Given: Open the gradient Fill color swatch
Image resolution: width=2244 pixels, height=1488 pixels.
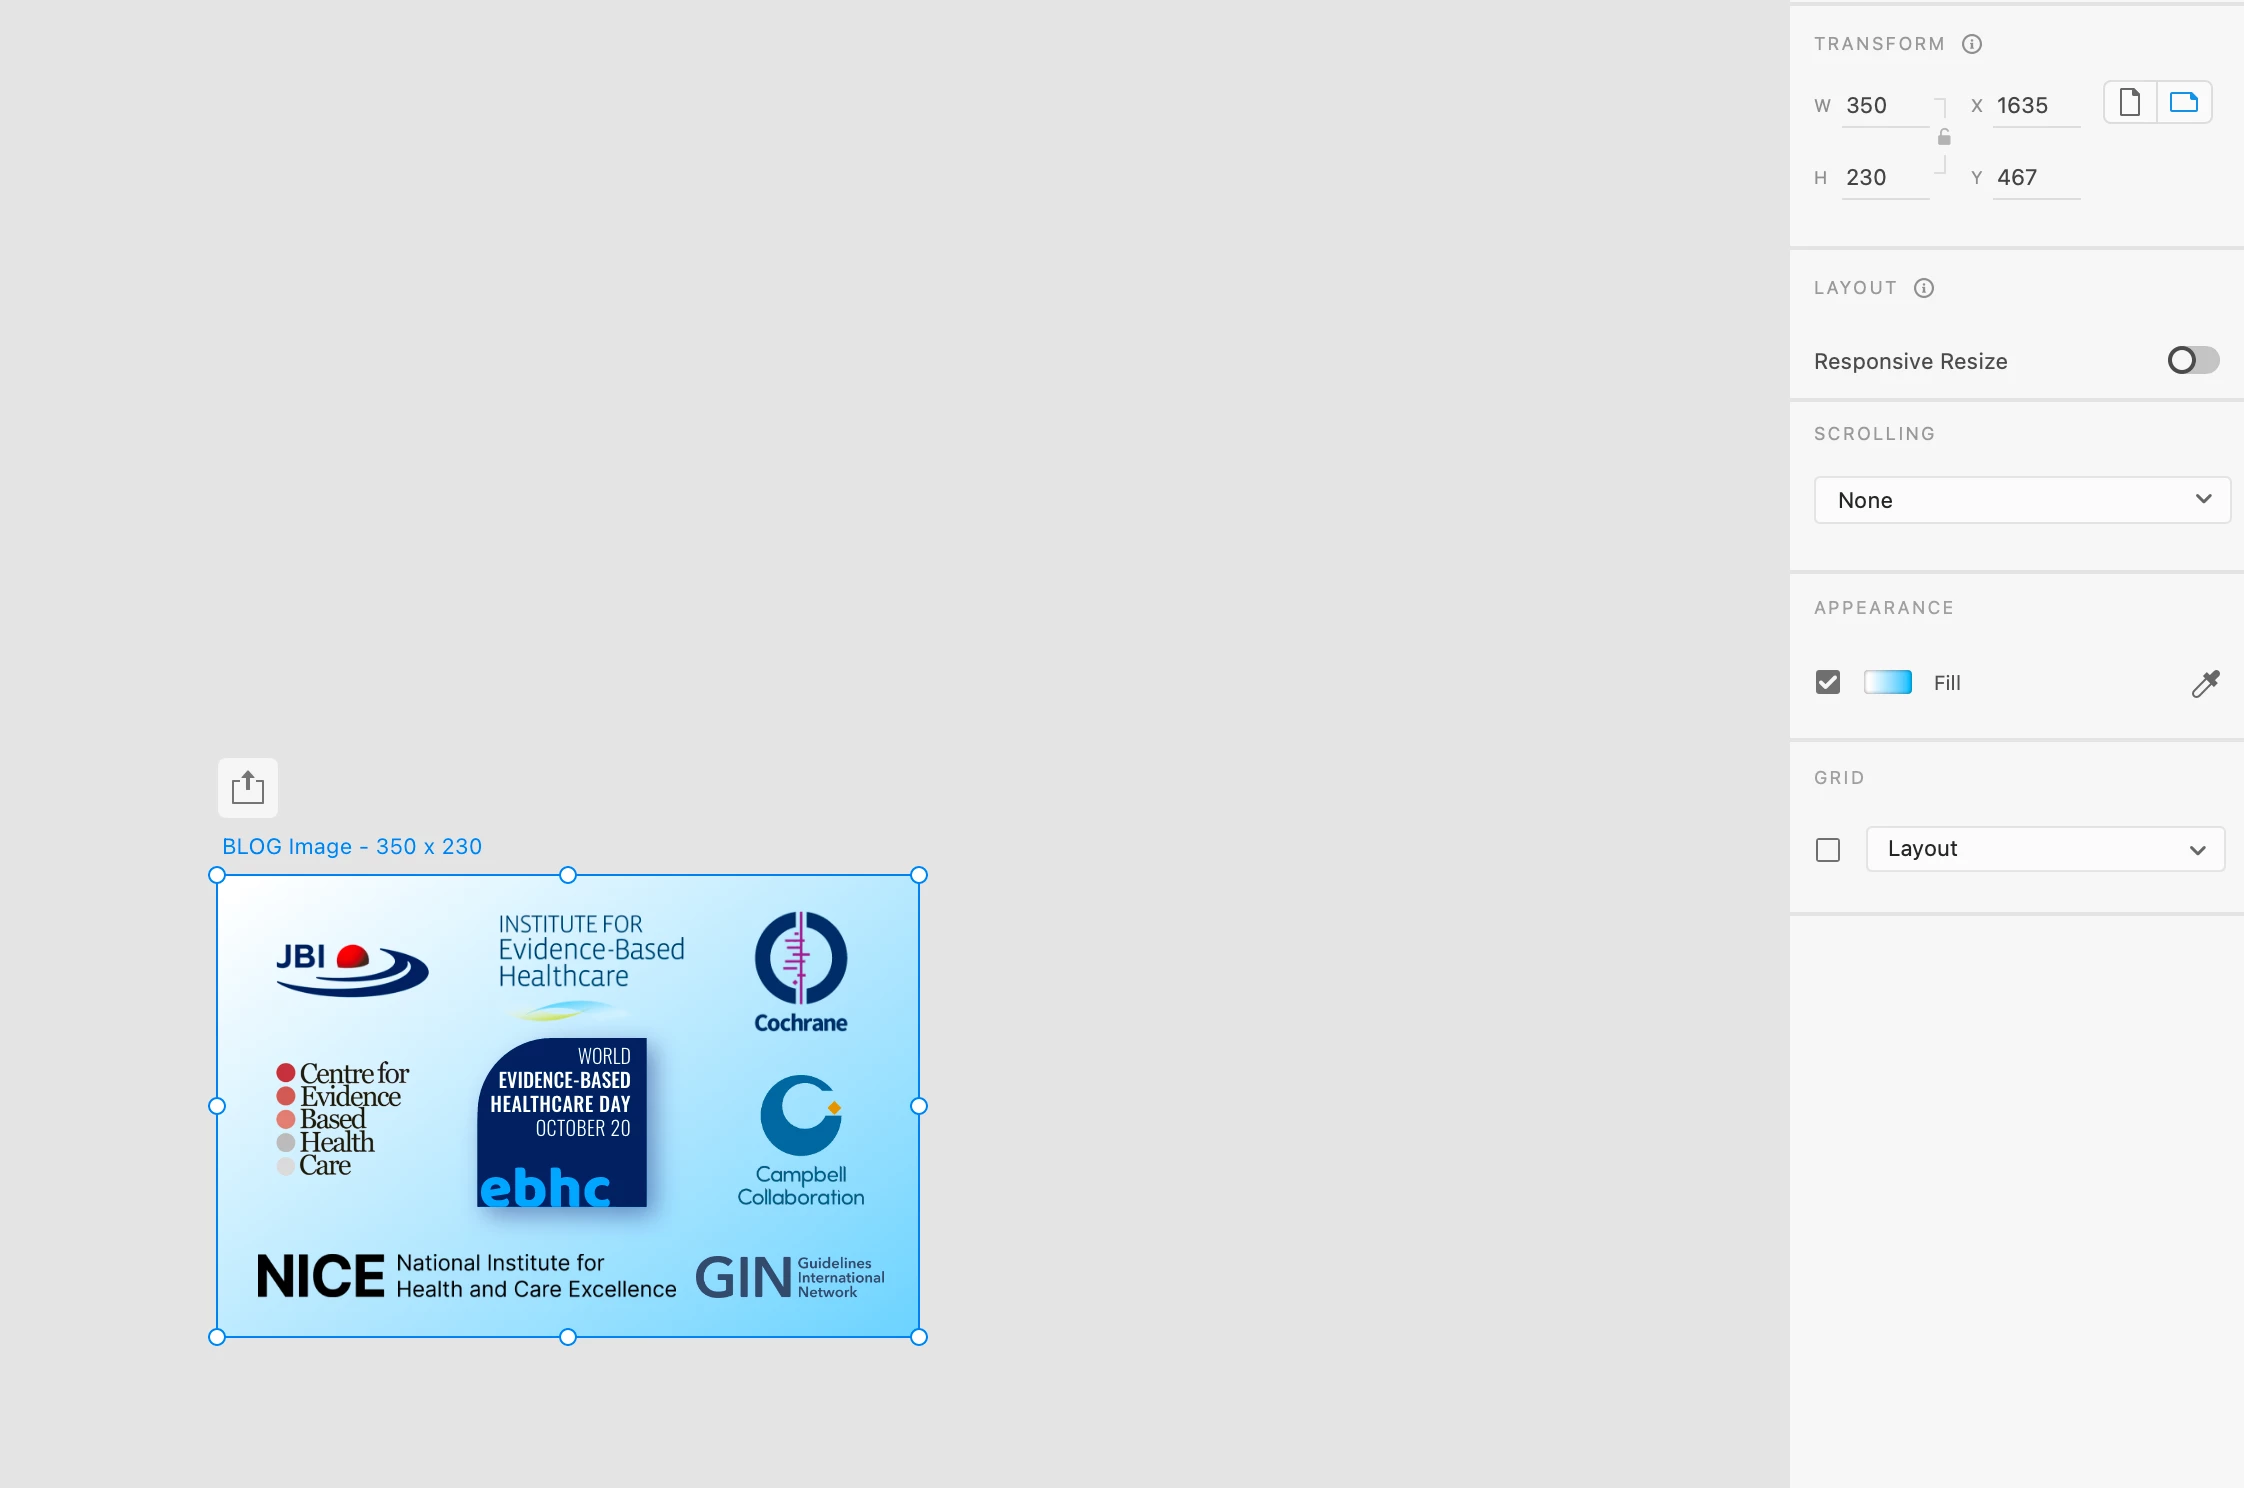Looking at the screenshot, I should (x=1888, y=682).
